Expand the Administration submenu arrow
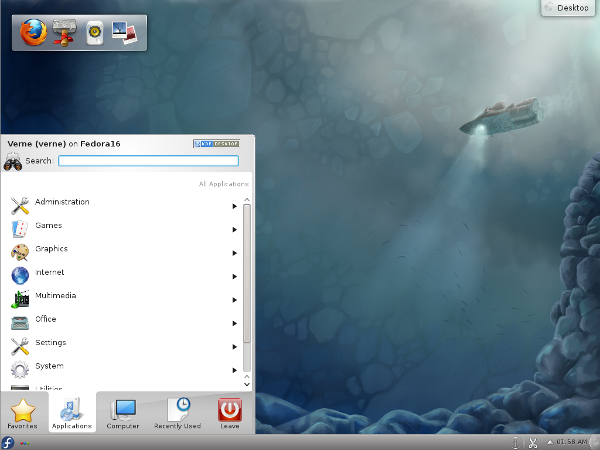The width and height of the screenshot is (600, 450). coord(235,206)
